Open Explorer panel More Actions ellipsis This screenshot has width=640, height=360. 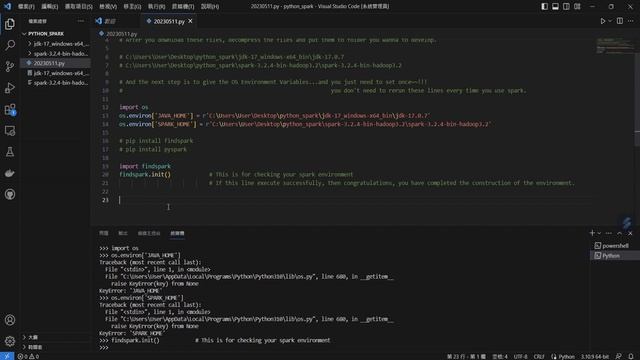click(x=80, y=21)
